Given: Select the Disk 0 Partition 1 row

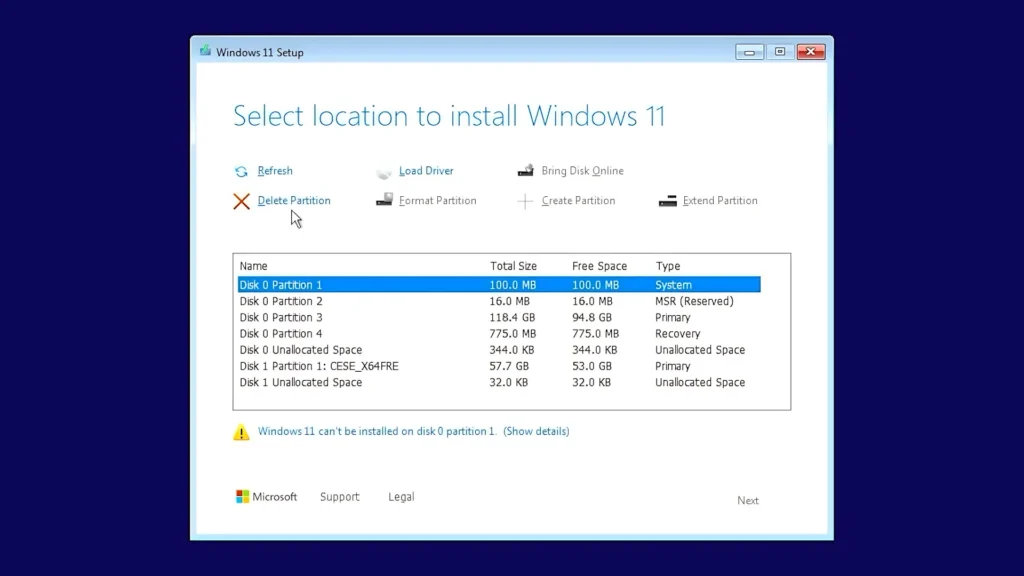Looking at the screenshot, I should click(x=499, y=285).
